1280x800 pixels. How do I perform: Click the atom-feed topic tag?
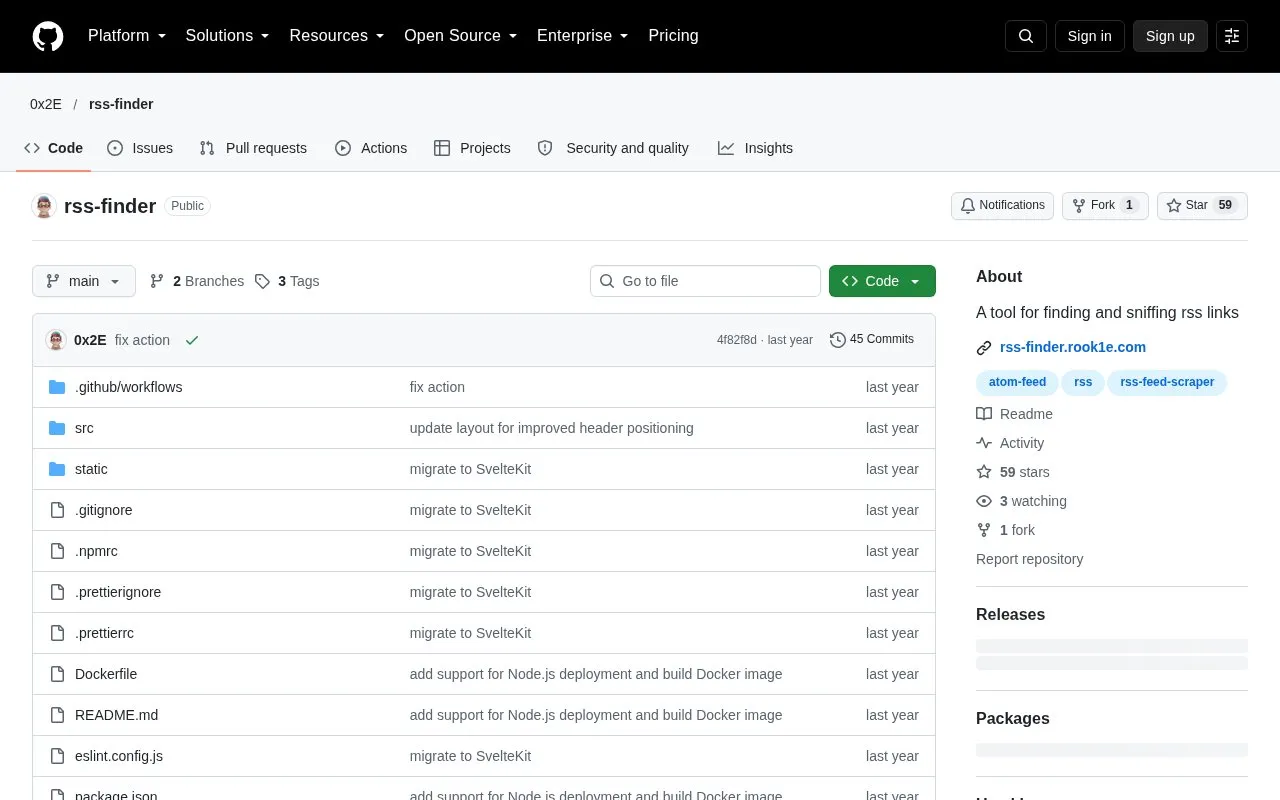click(x=1017, y=382)
